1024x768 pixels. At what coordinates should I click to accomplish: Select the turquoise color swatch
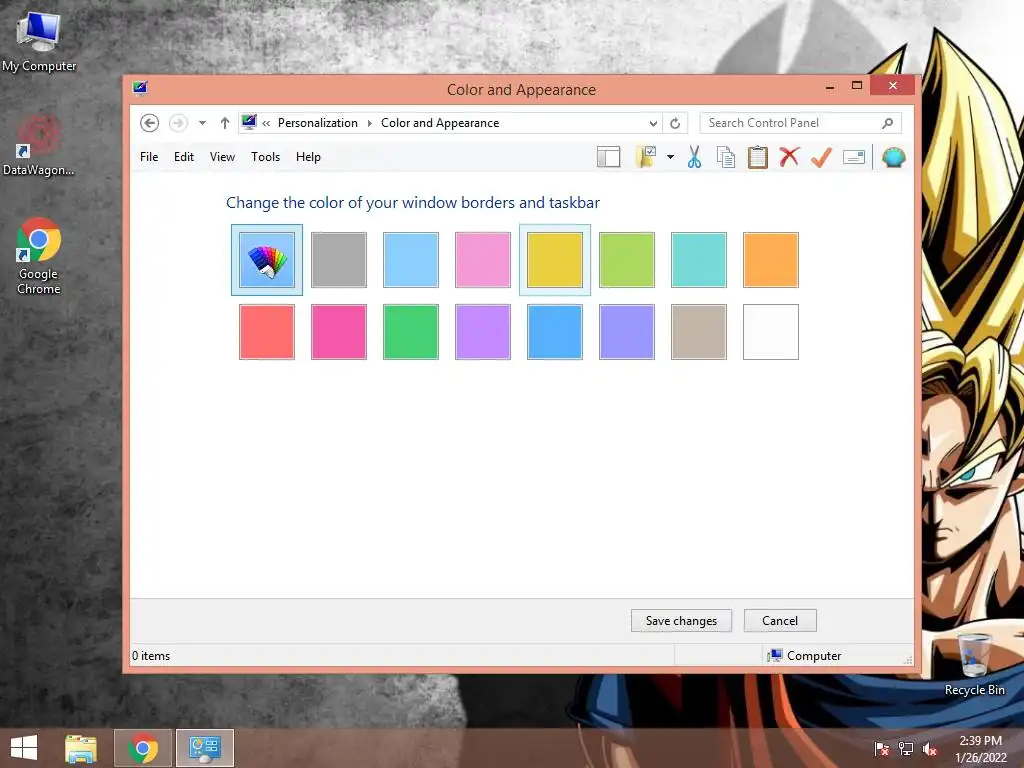pyautogui.click(x=699, y=260)
